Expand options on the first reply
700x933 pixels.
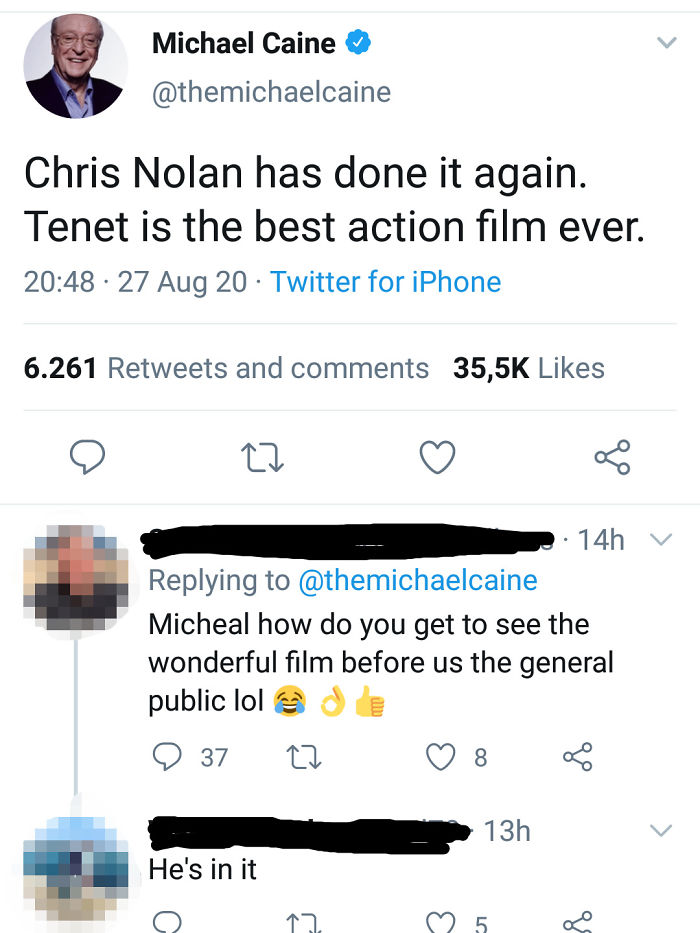662,537
